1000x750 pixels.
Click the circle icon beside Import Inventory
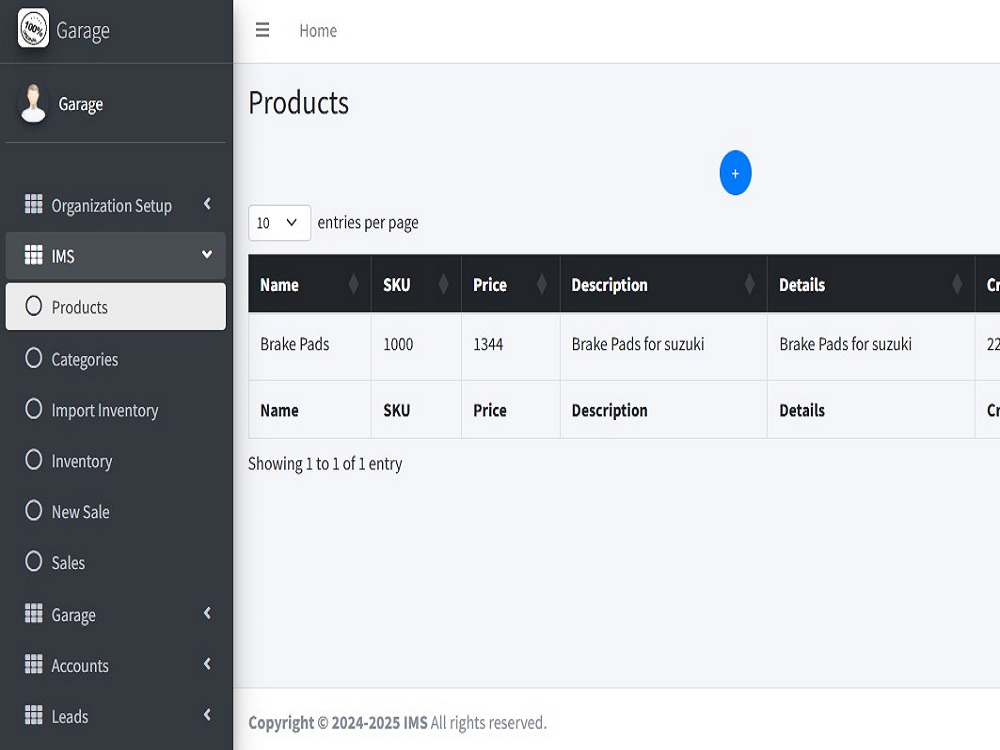point(34,409)
